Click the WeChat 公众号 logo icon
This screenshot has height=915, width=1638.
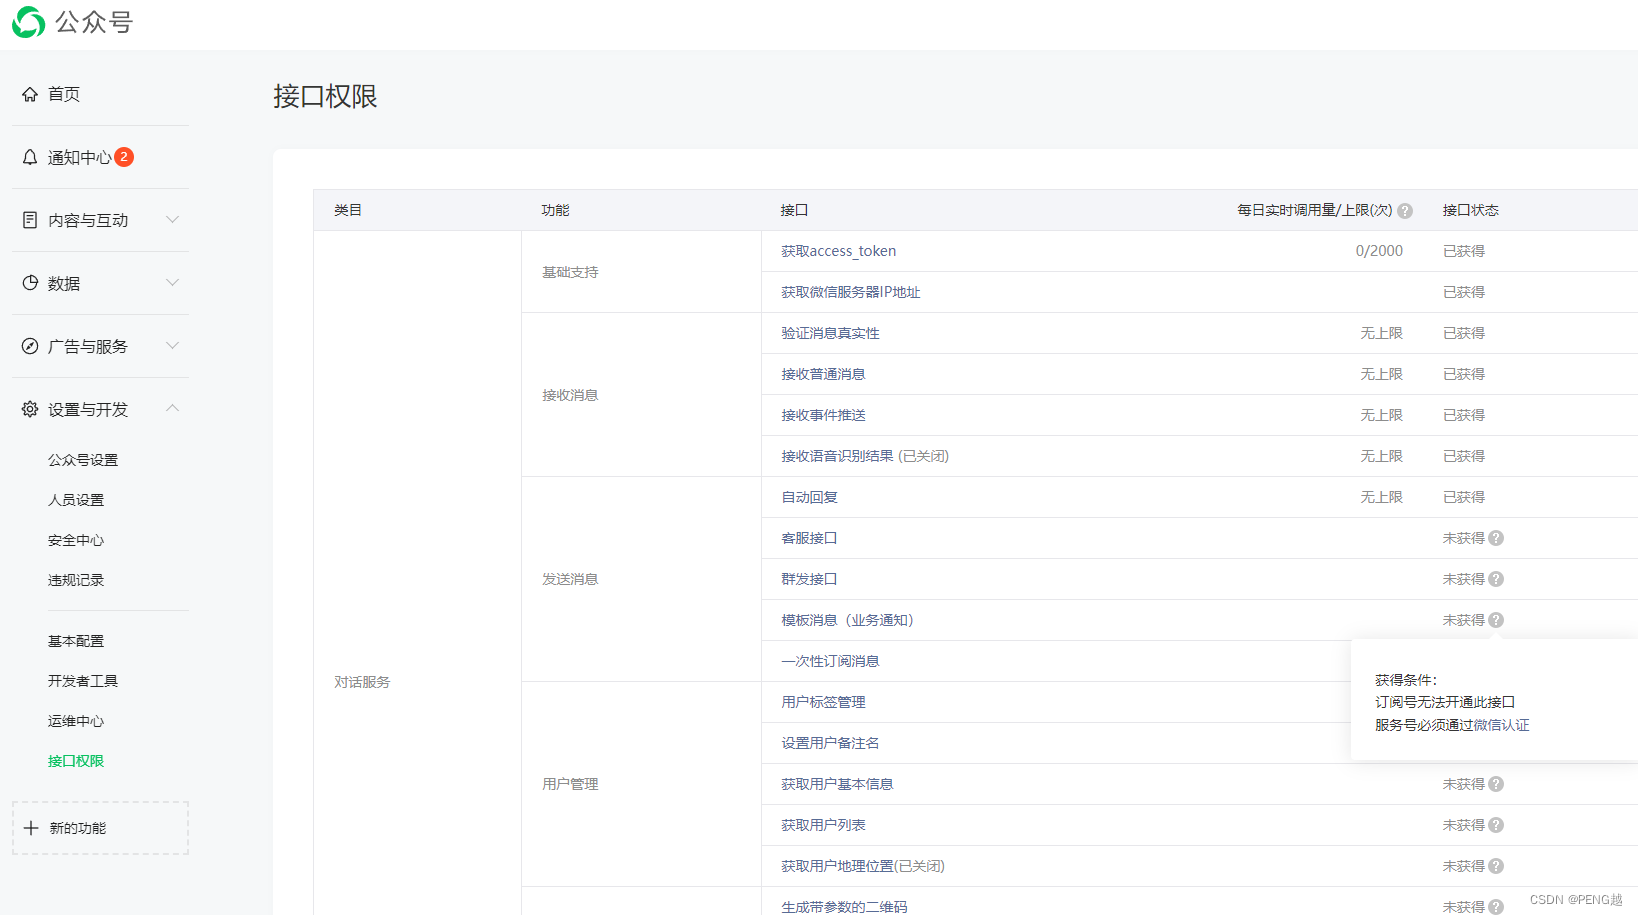[x=28, y=22]
